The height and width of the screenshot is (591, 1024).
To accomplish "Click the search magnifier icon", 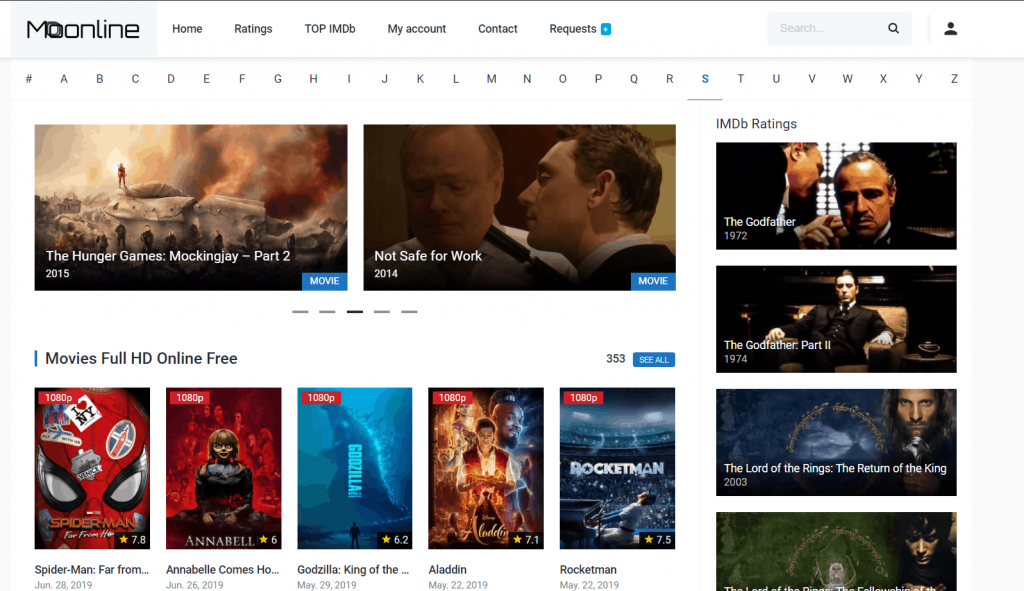I will click(x=893, y=28).
